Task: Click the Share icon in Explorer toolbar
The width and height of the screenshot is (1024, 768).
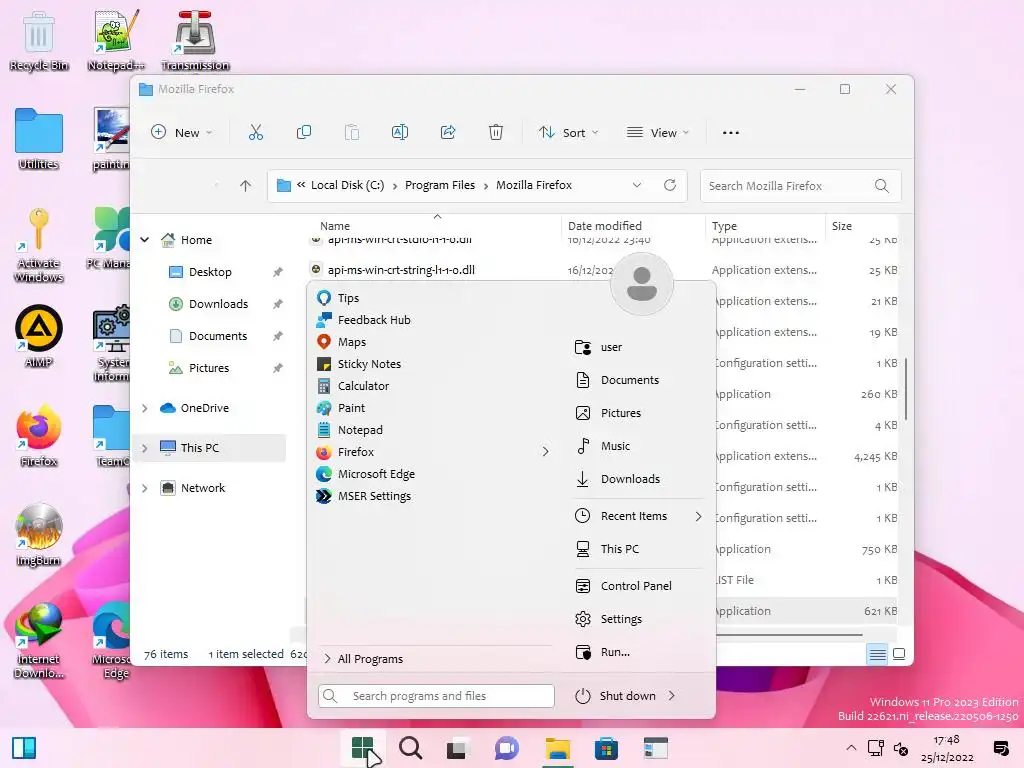Action: coord(448,133)
